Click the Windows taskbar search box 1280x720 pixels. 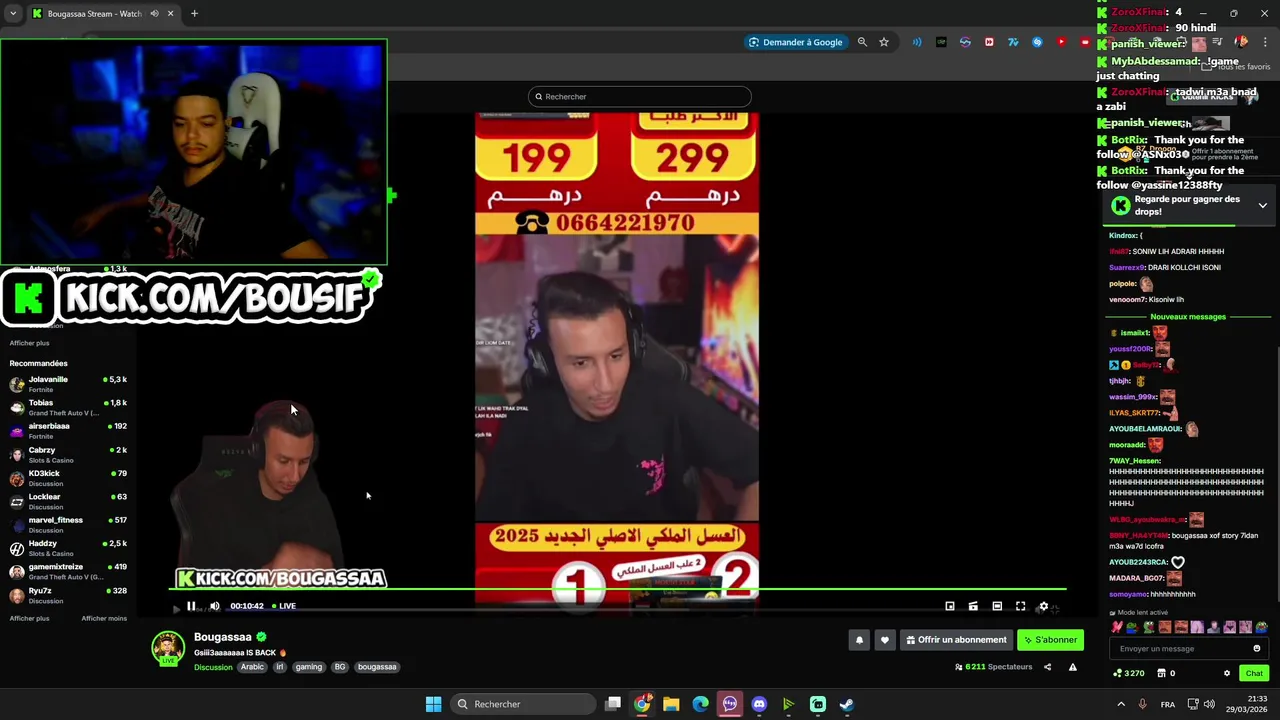[x=522, y=704]
